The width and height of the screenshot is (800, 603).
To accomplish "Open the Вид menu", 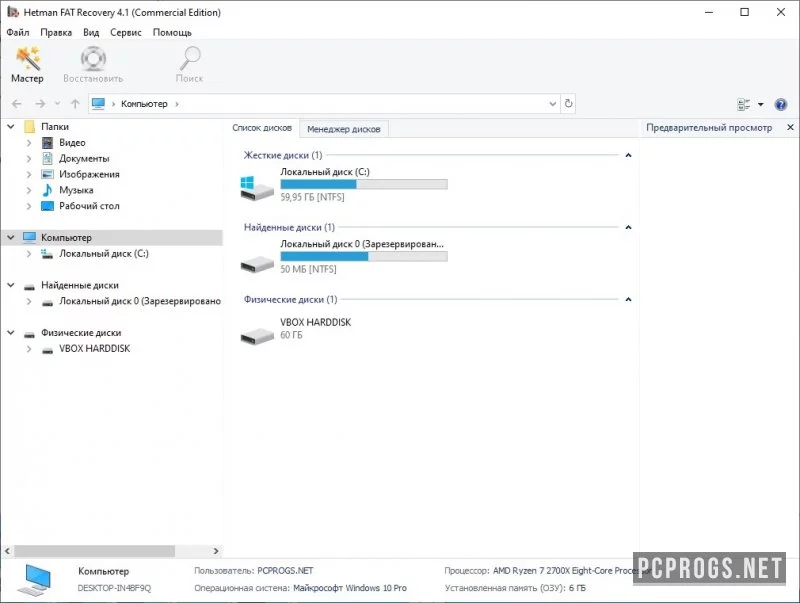I will (91, 32).
